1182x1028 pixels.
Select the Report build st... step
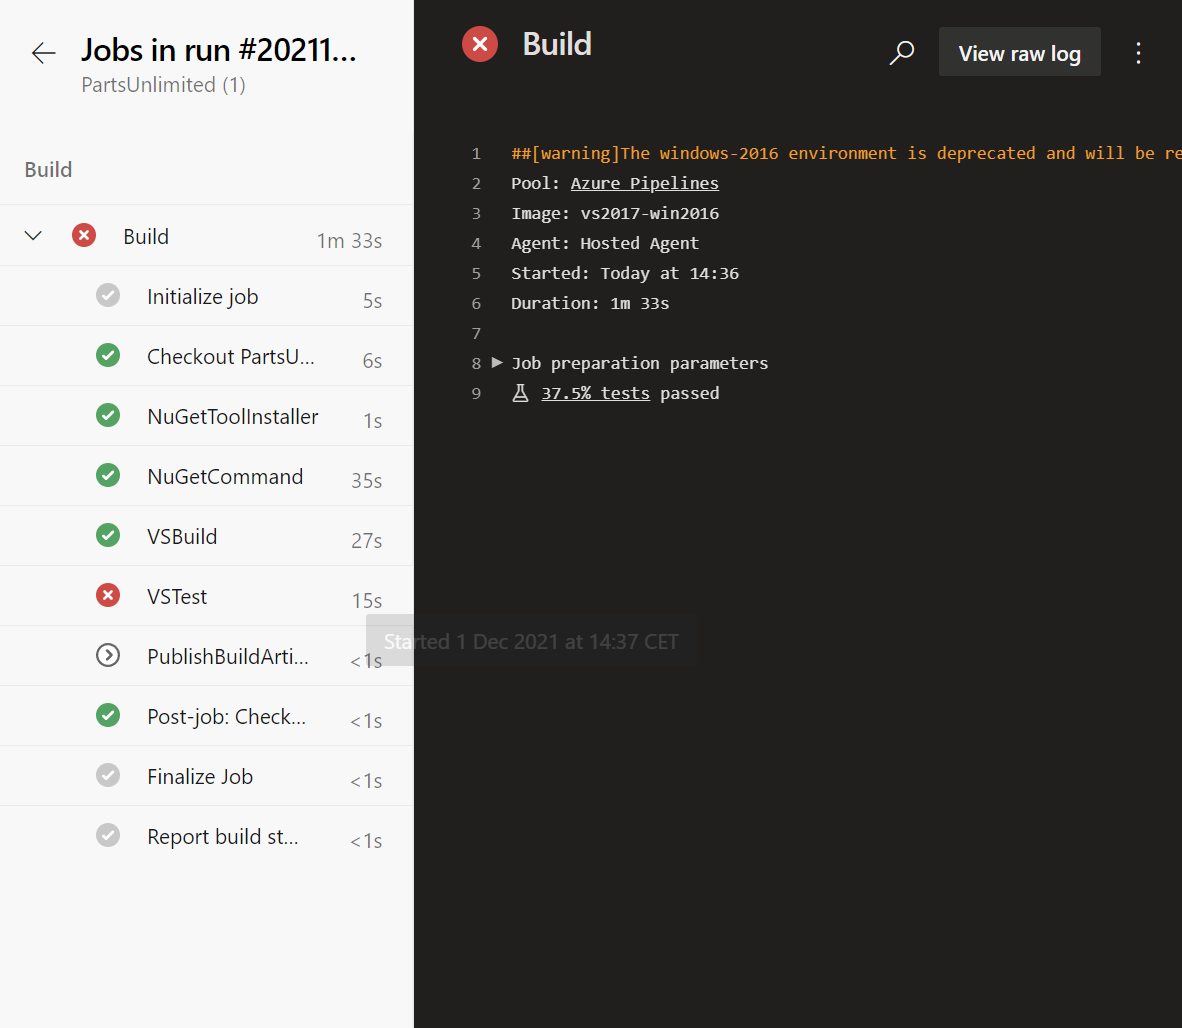(207, 836)
